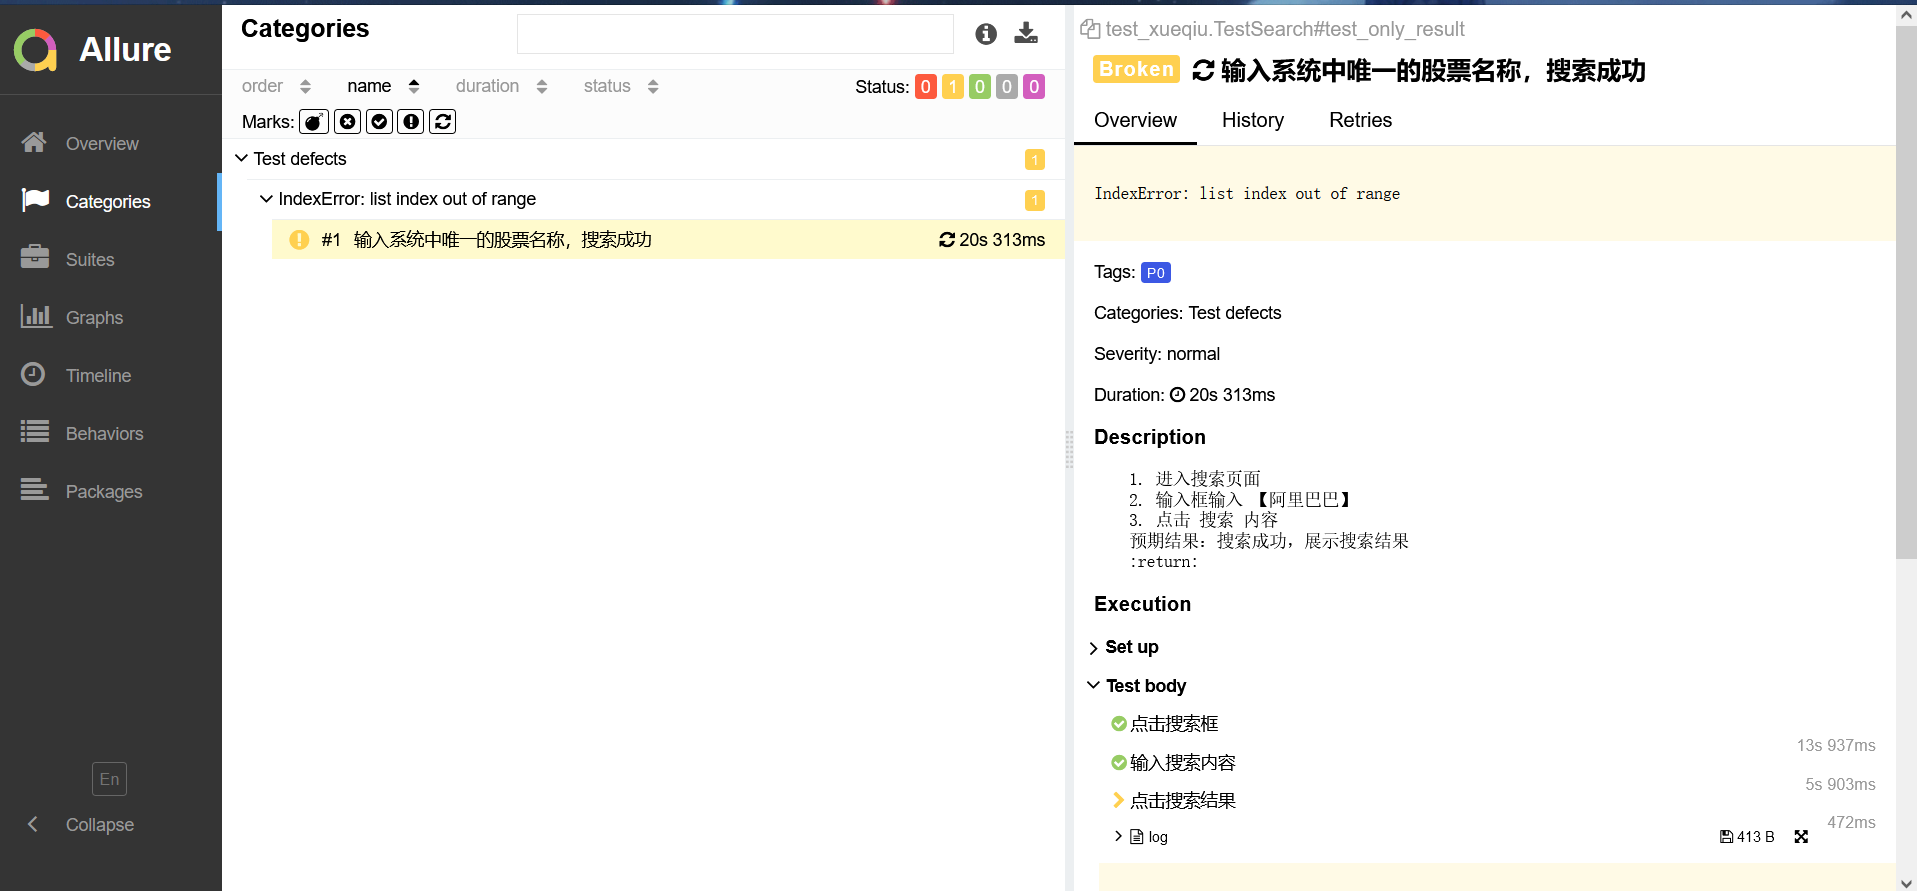Collapse the IndexError list index group
The image size is (1917, 891).
click(x=266, y=199)
